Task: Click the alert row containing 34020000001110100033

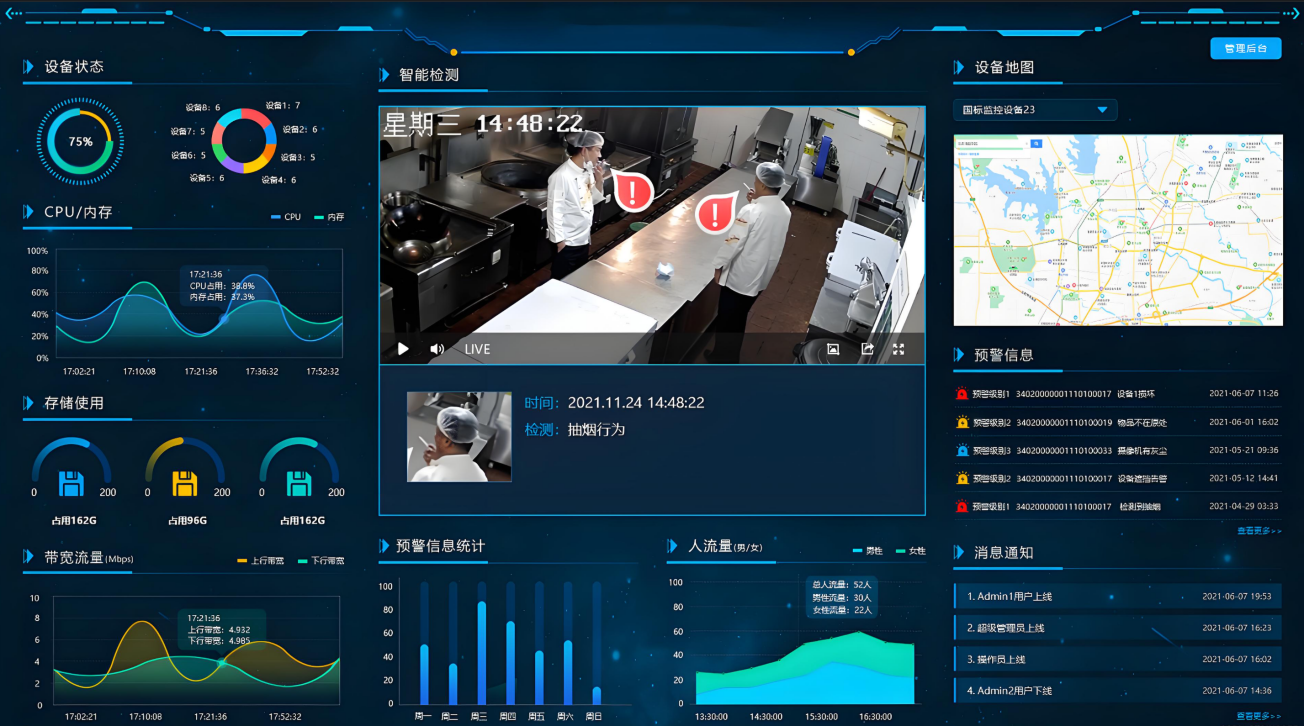Action: 1118,450
